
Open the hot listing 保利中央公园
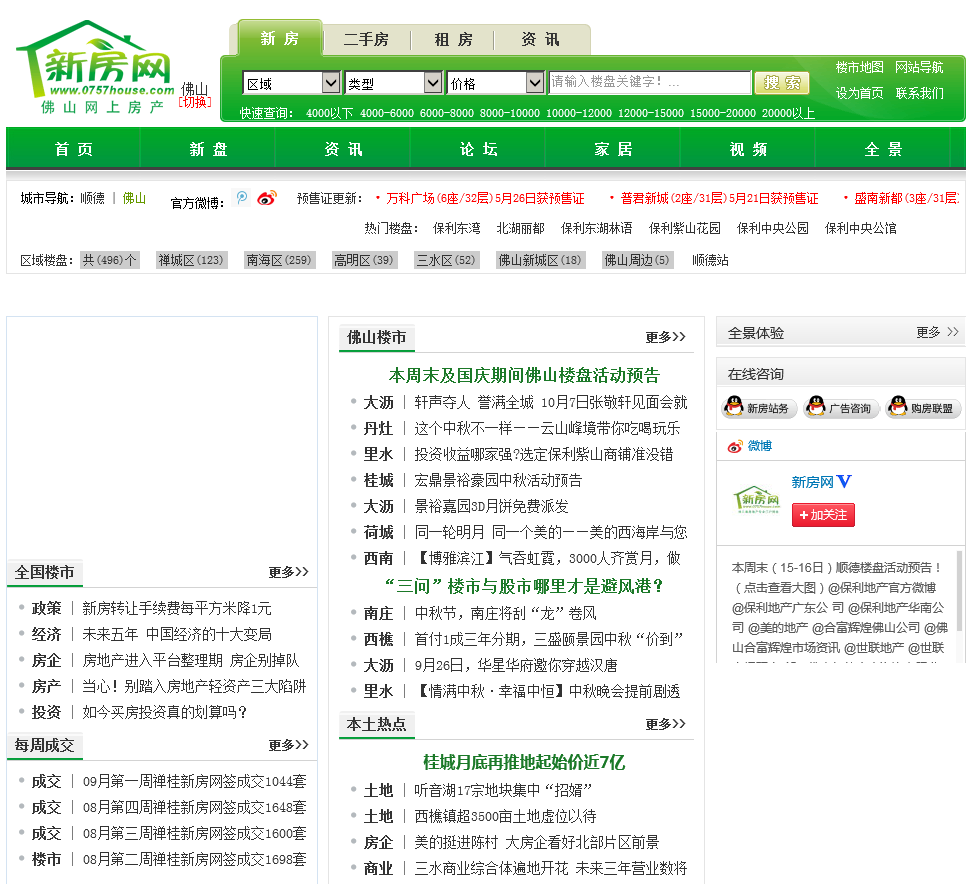(x=772, y=228)
